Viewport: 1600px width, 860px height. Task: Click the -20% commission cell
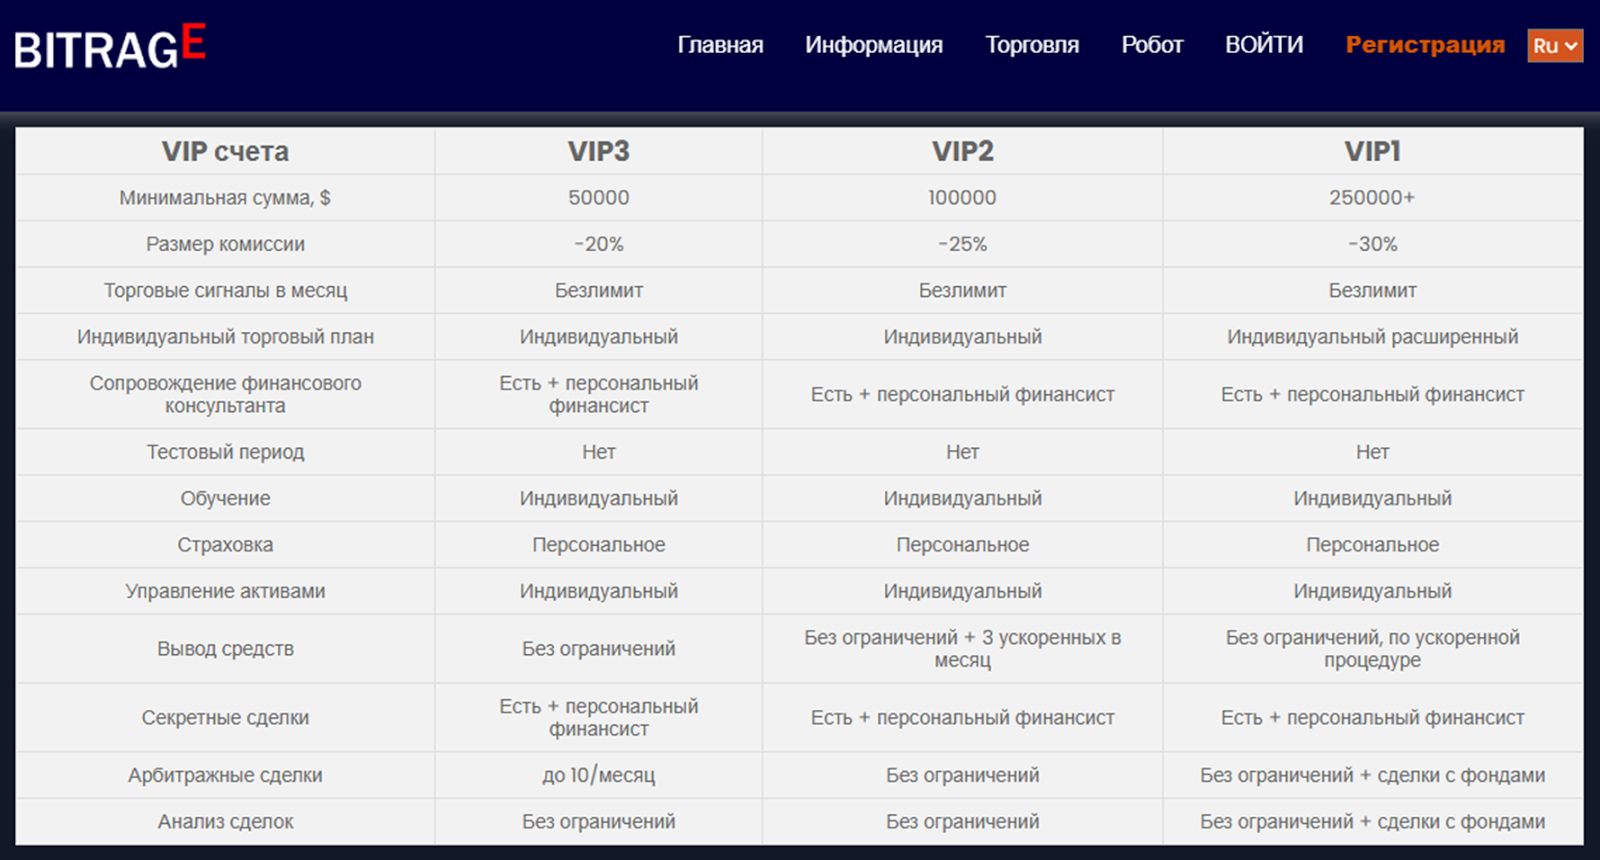coord(598,244)
